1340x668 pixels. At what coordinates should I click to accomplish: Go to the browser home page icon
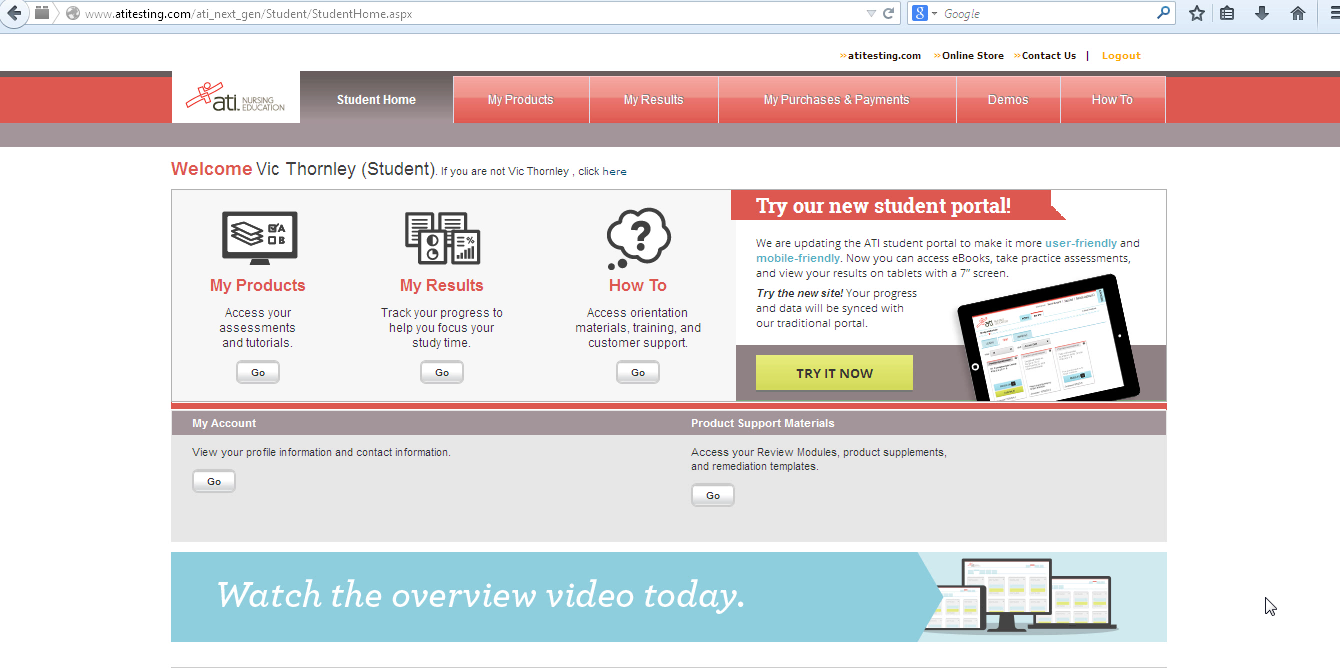(x=1297, y=13)
